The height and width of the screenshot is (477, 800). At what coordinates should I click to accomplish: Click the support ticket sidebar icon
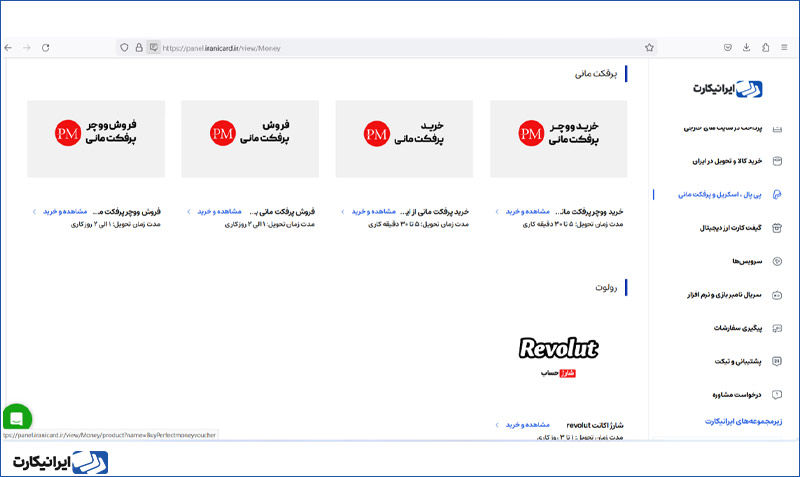click(777, 361)
